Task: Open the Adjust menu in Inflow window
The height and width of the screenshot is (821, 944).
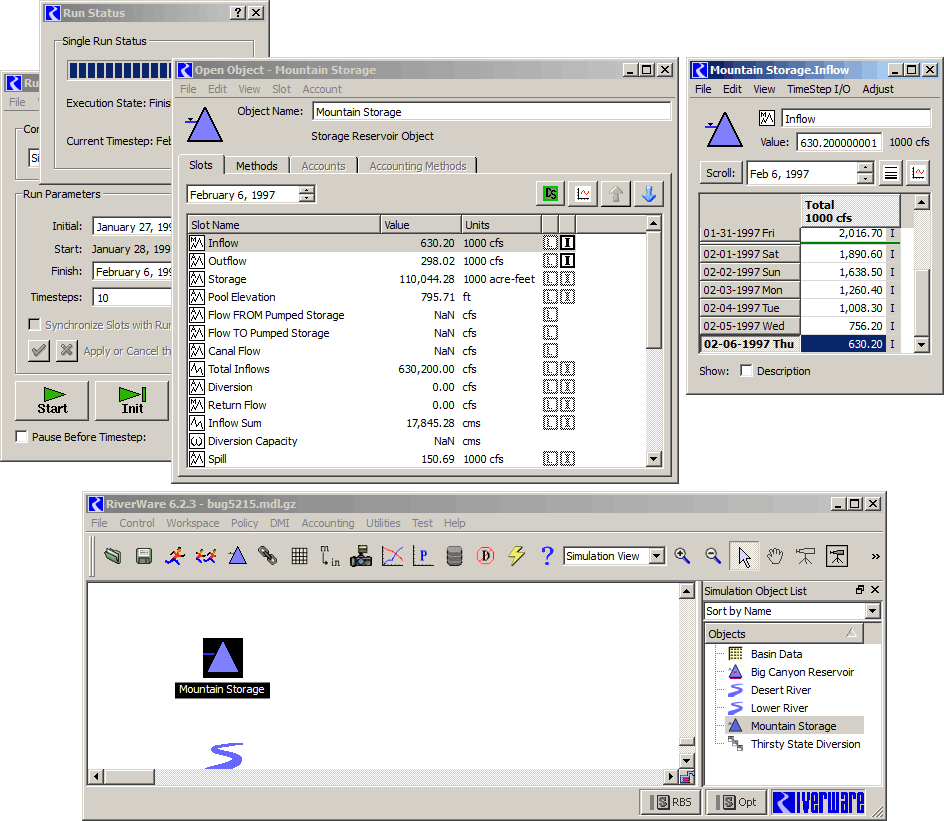Action: pos(878,89)
